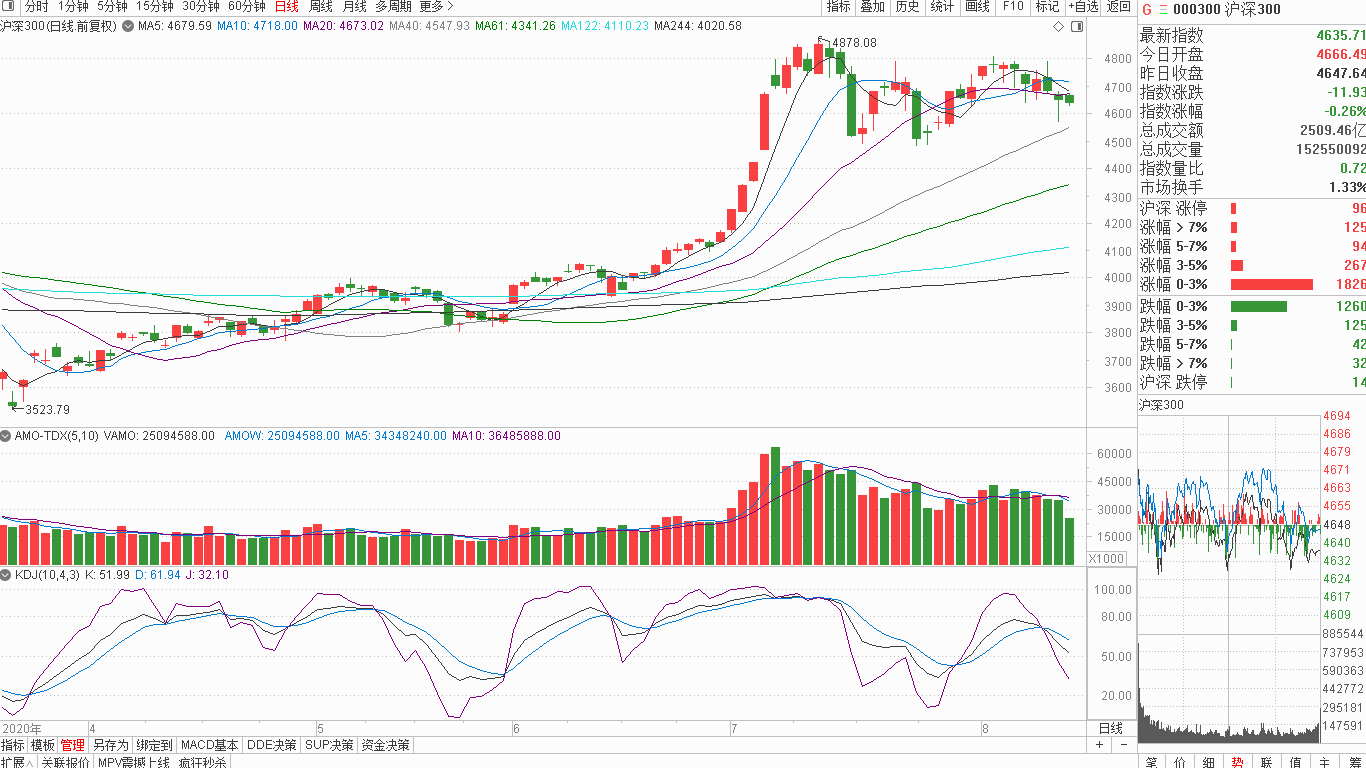Open F10 company info
This screenshot has height=768, width=1366.
coord(1013,7)
